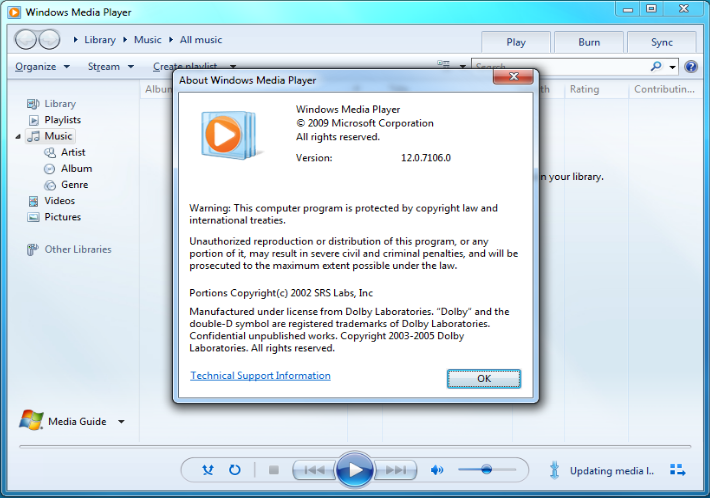This screenshot has width=710, height=498.
Task: Turn shuffle on in playback controls
Action: point(208,470)
